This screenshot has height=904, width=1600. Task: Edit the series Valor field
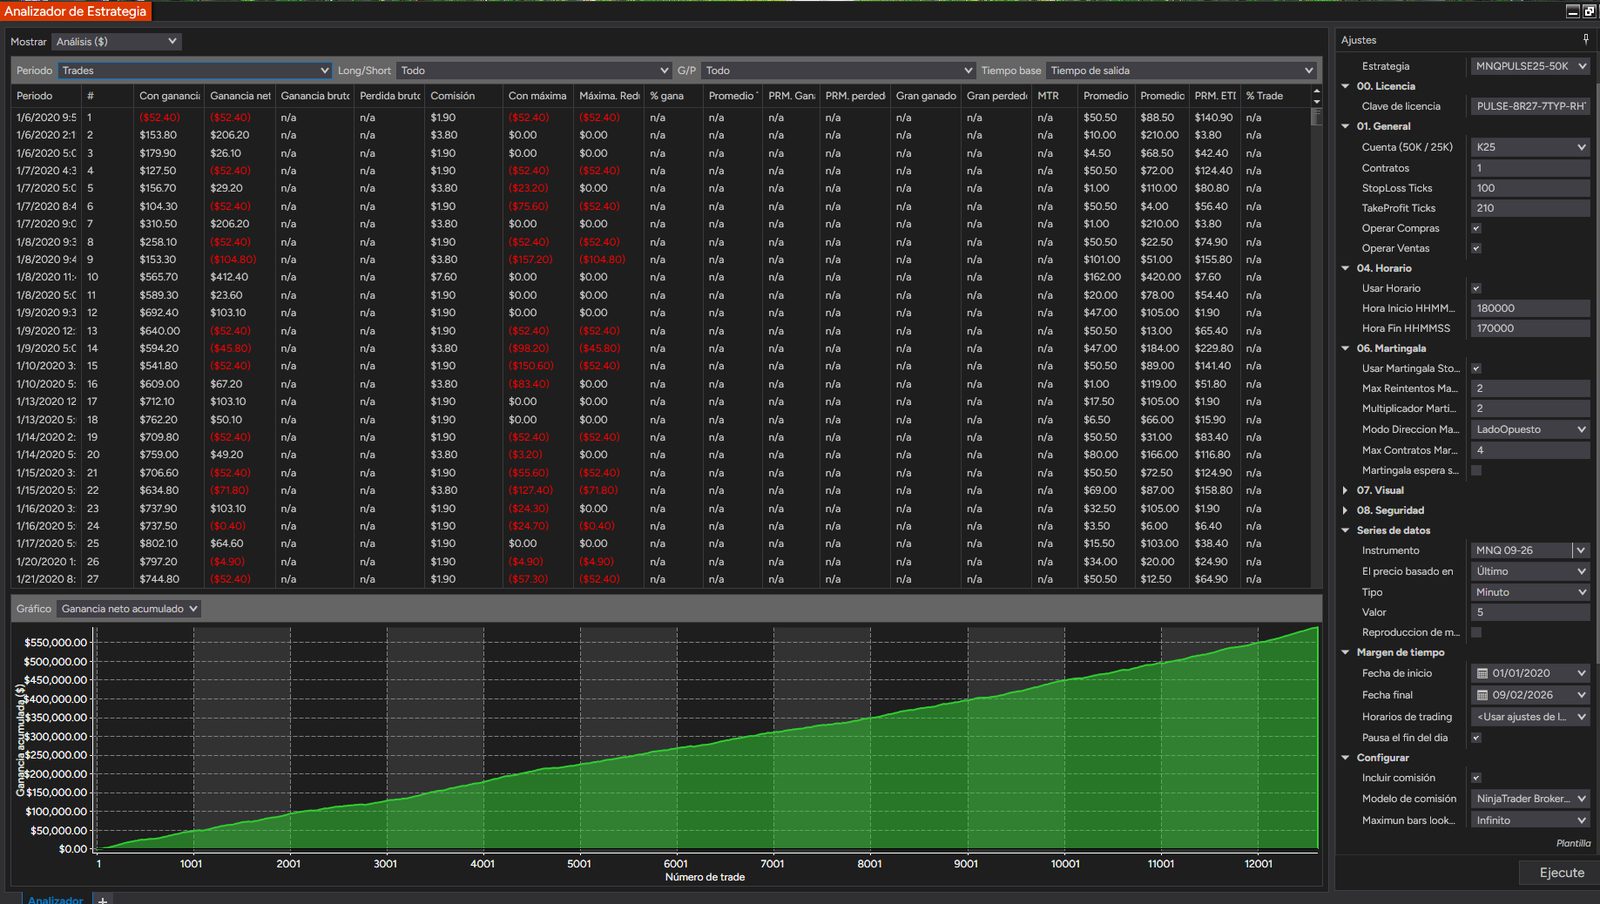pyautogui.click(x=1530, y=612)
